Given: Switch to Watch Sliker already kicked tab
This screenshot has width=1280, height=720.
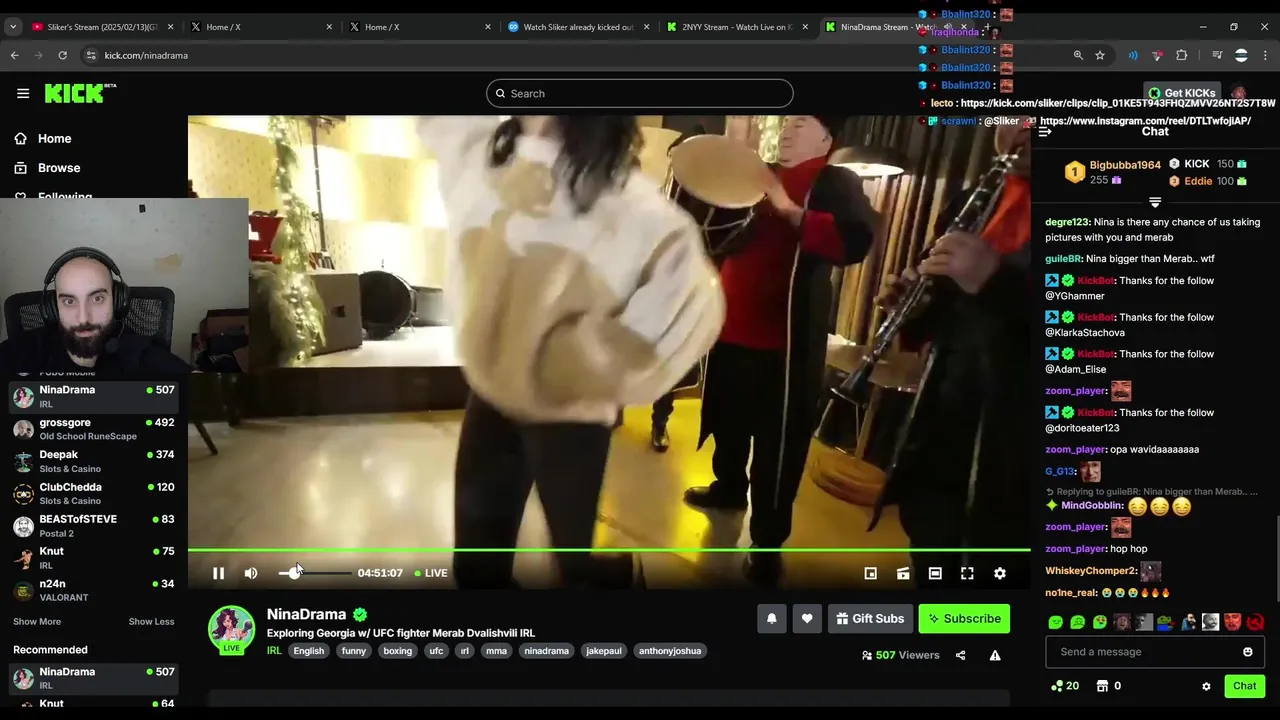Looking at the screenshot, I should 578,27.
